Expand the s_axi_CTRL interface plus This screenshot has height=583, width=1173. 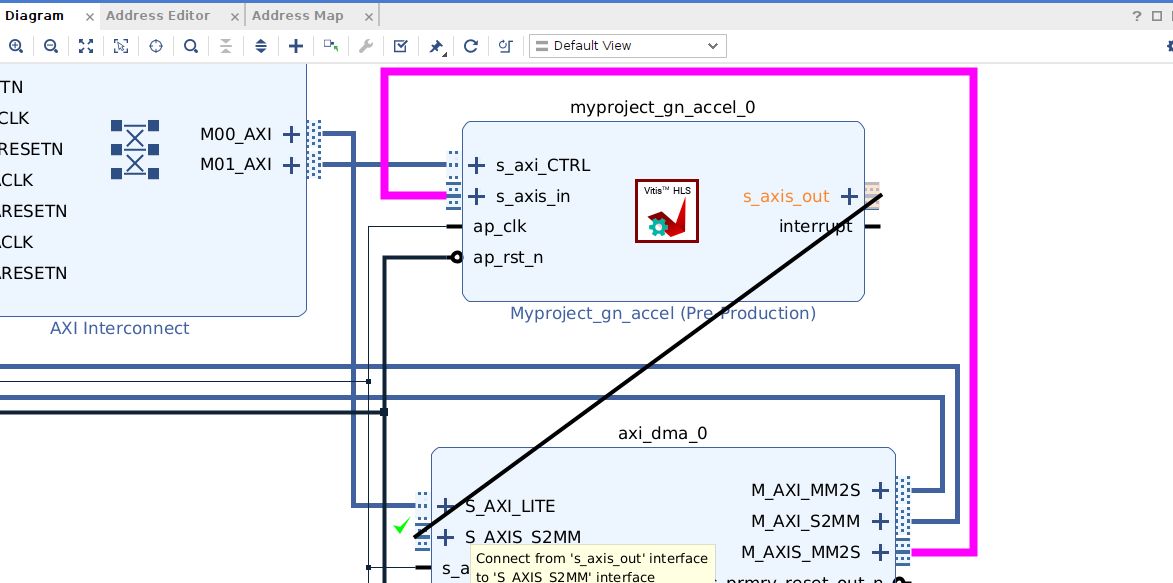pyautogui.click(x=476, y=165)
